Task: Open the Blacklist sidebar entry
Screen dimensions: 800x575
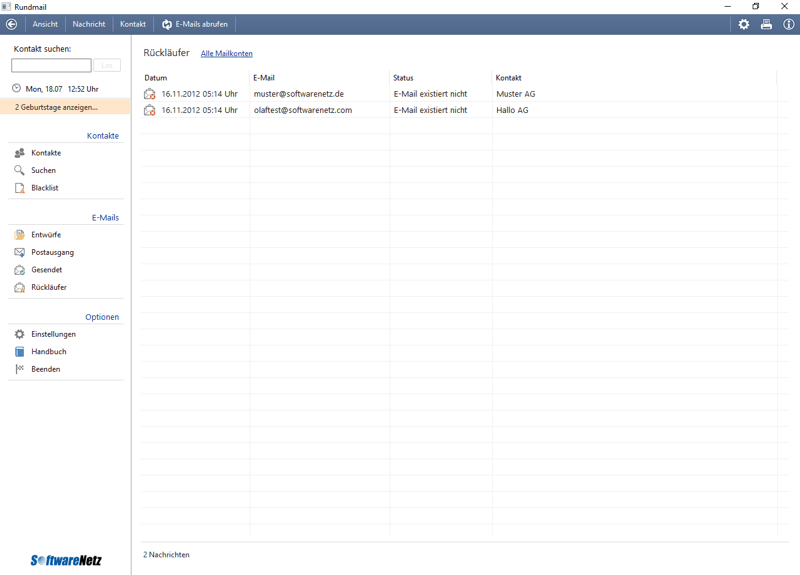Action: 44,188
